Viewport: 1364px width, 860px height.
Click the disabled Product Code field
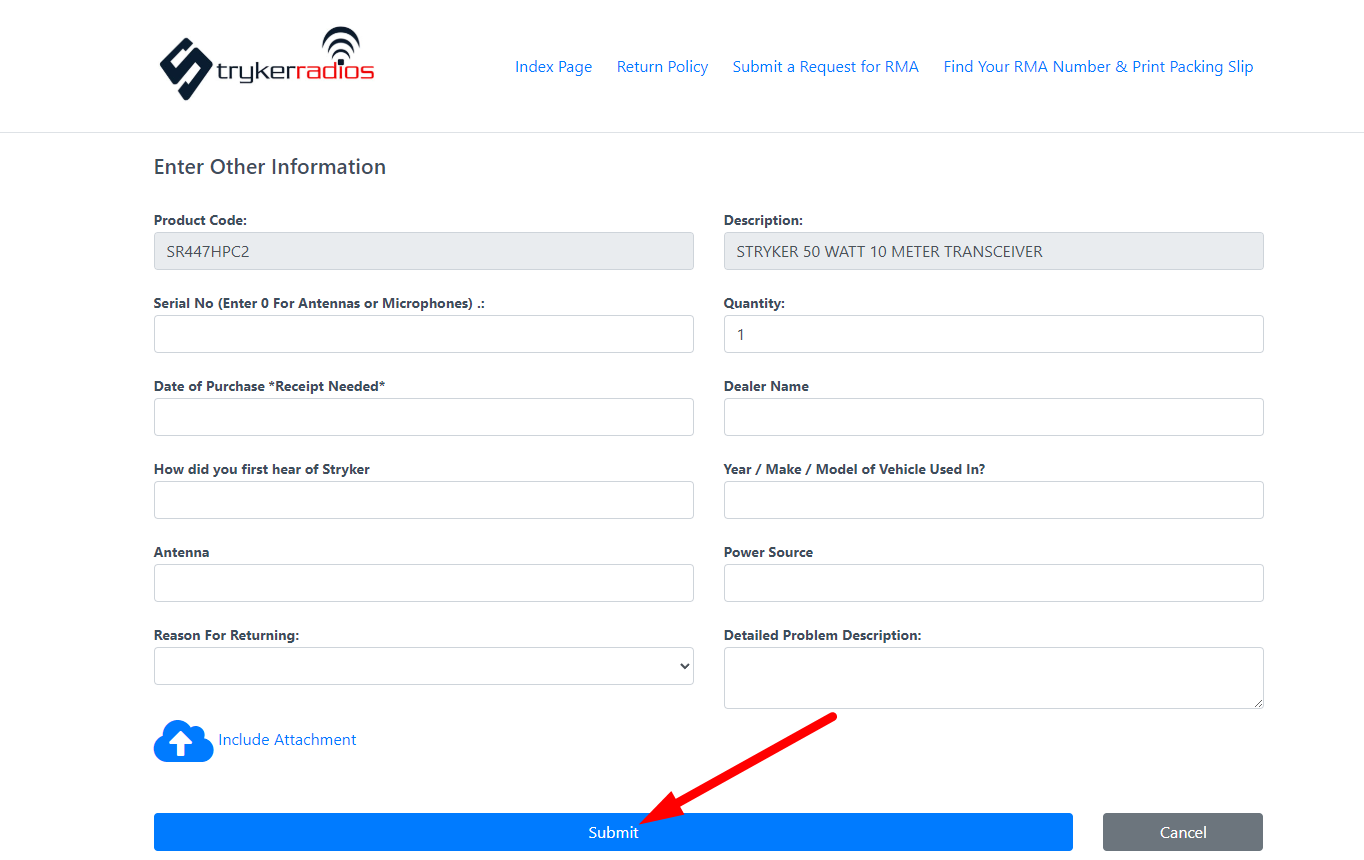tap(423, 251)
